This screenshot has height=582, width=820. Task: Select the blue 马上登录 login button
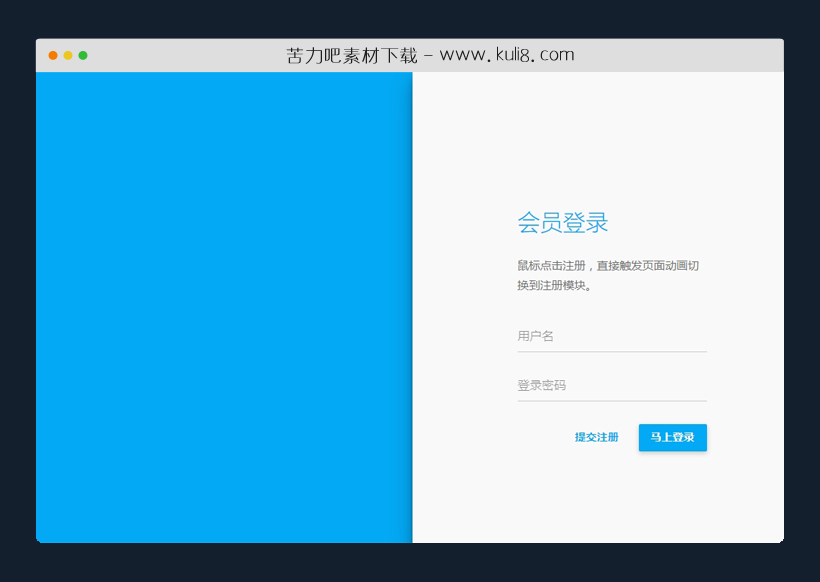coord(672,437)
